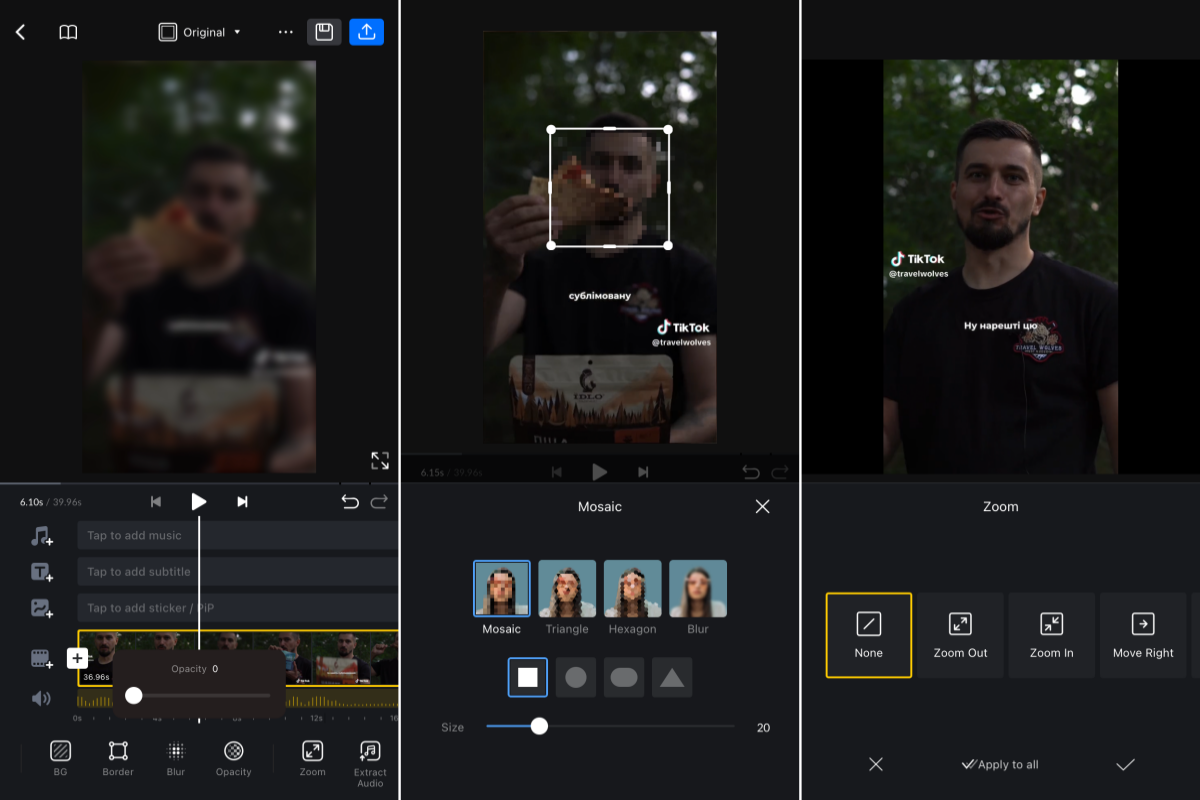Select the BG background tool
Screen dimensions: 1200x800
coord(60,758)
